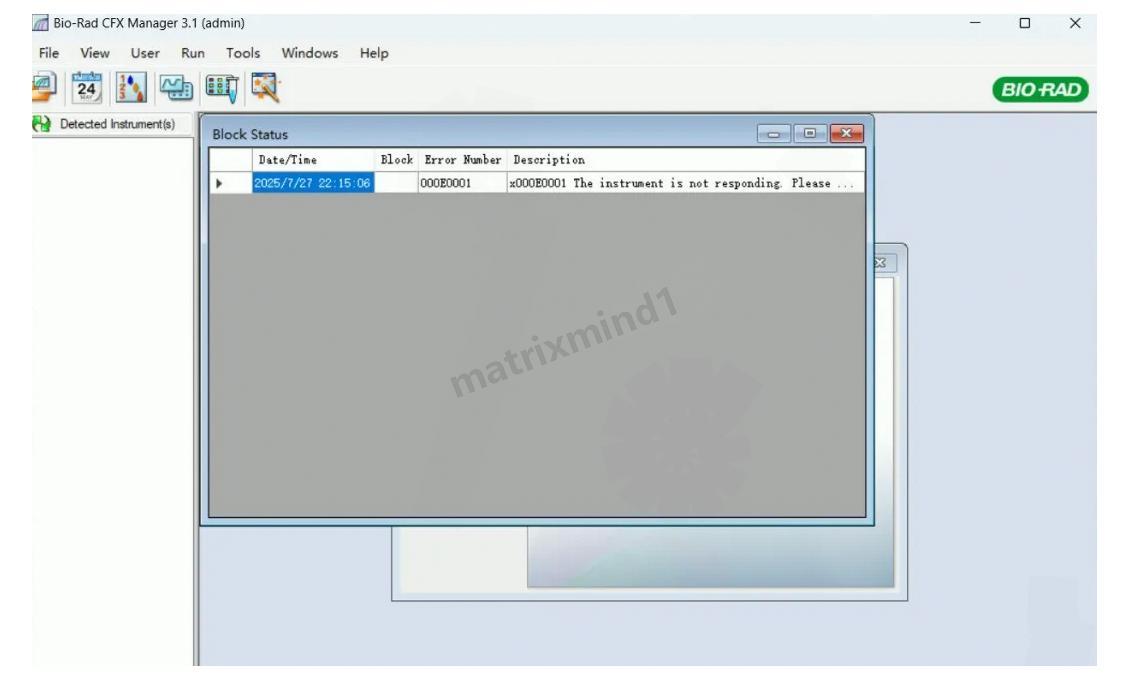The image size is (1129, 681).
Task: Close the Block Status window
Action: 847,134
